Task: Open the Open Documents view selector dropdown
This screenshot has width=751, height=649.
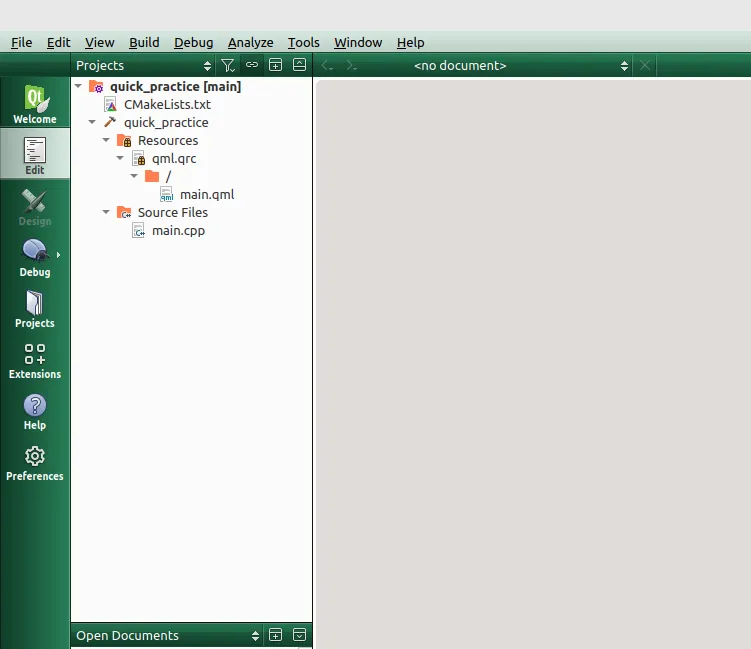Action: [x=168, y=635]
